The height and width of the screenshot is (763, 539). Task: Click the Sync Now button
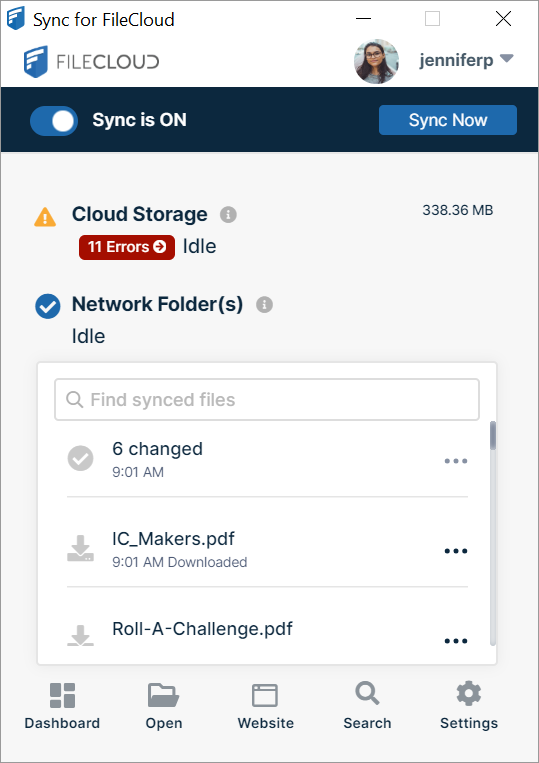tap(448, 120)
